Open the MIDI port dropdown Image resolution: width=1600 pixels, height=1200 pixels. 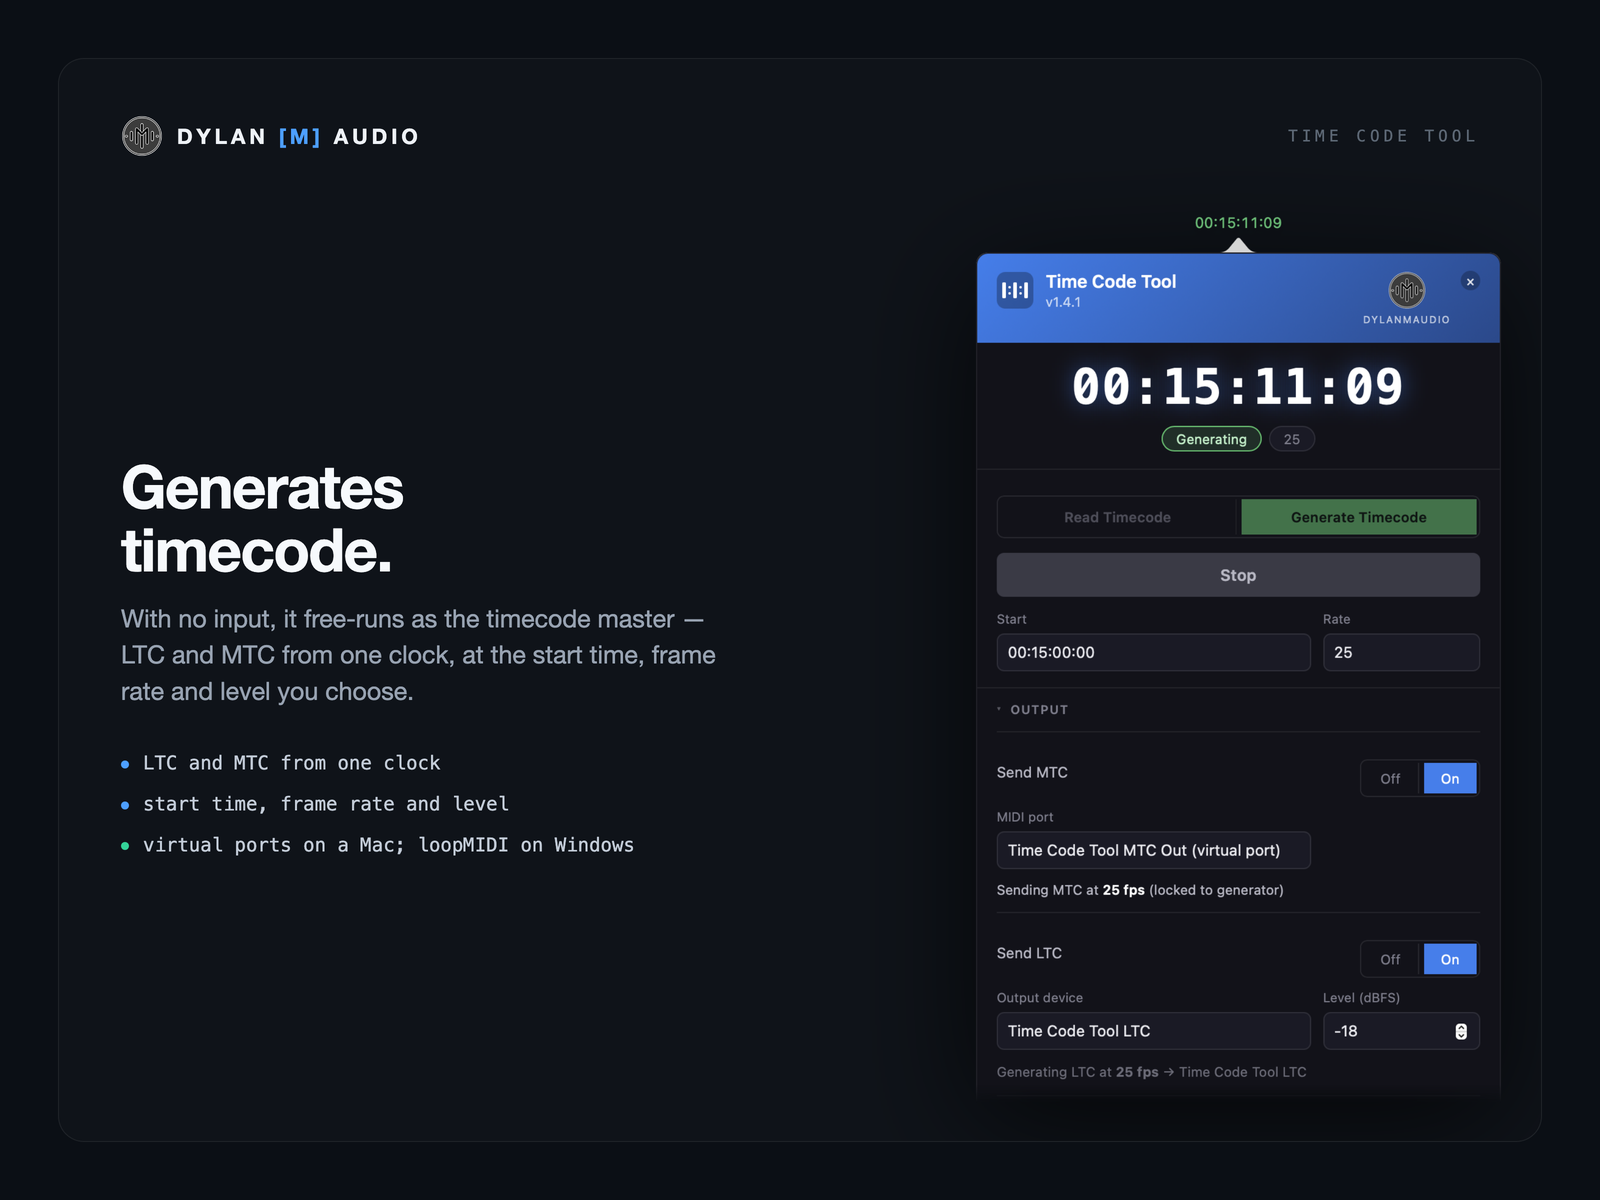(x=1153, y=850)
